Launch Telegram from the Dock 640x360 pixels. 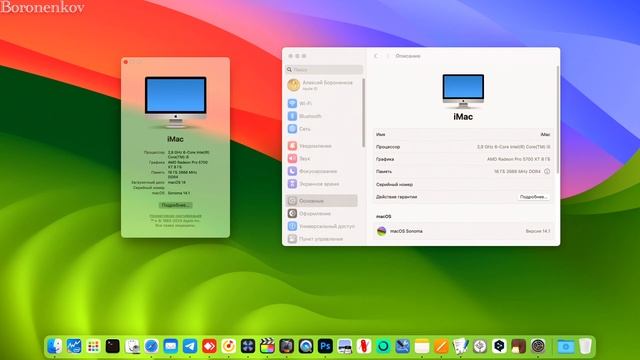(190, 346)
